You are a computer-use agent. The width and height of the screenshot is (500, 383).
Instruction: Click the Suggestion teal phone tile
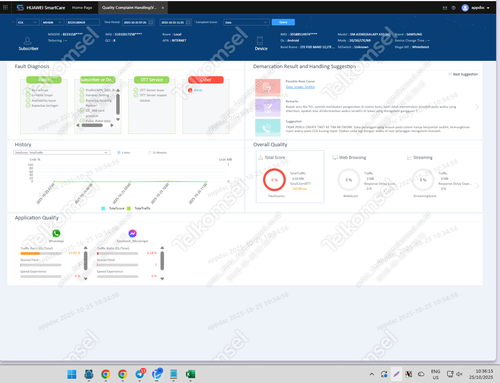(268, 128)
